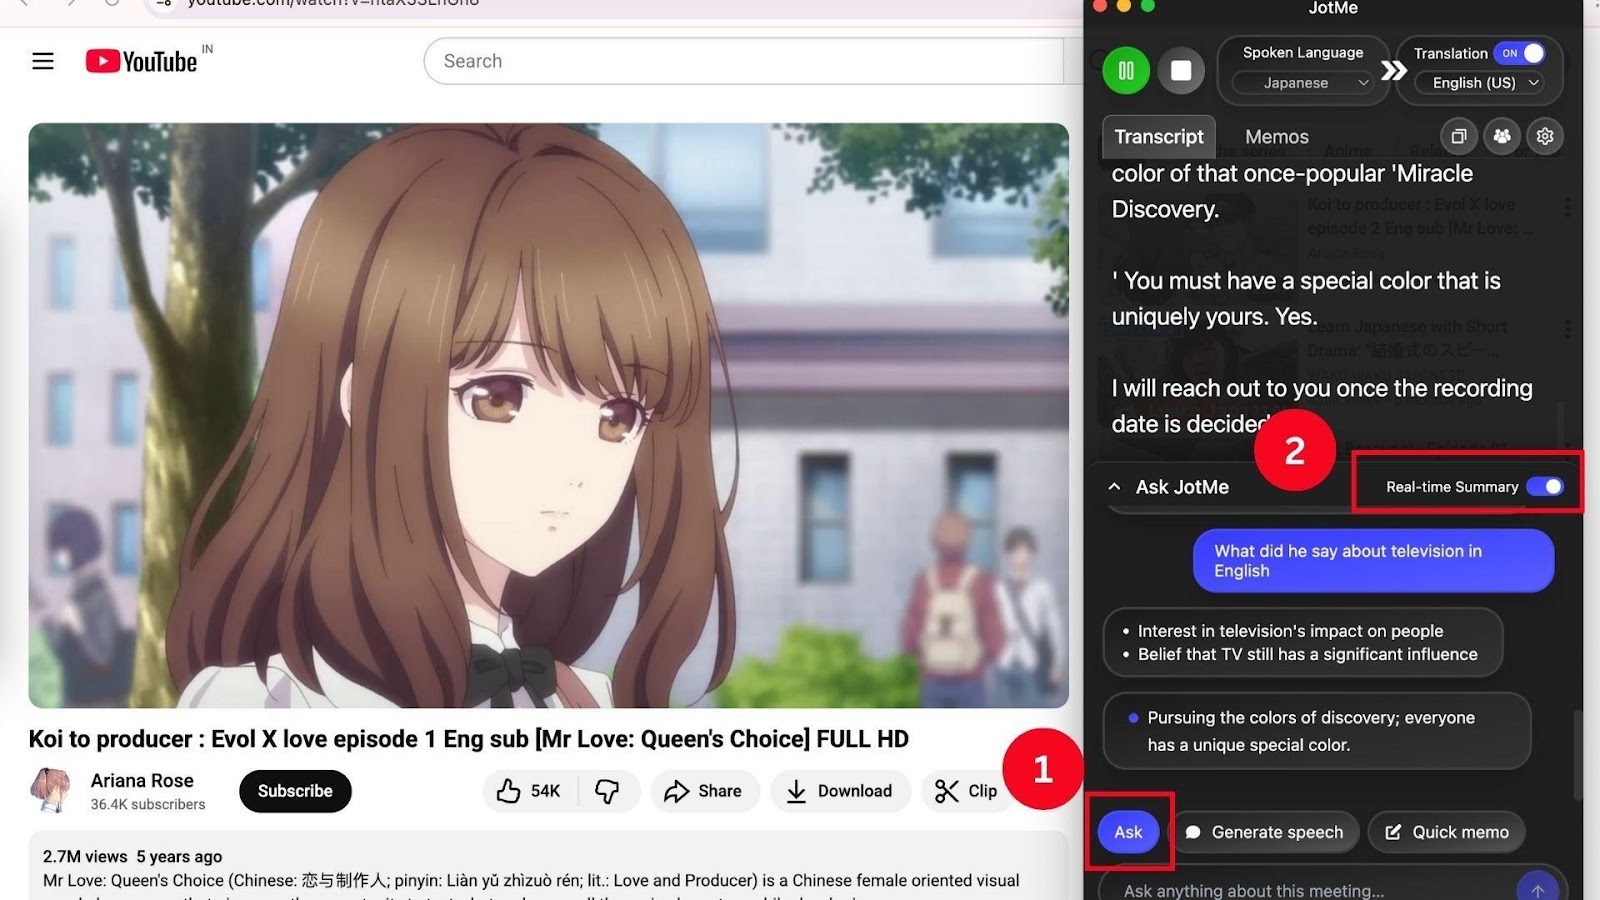Open JotMe participants panel

coord(1502,136)
